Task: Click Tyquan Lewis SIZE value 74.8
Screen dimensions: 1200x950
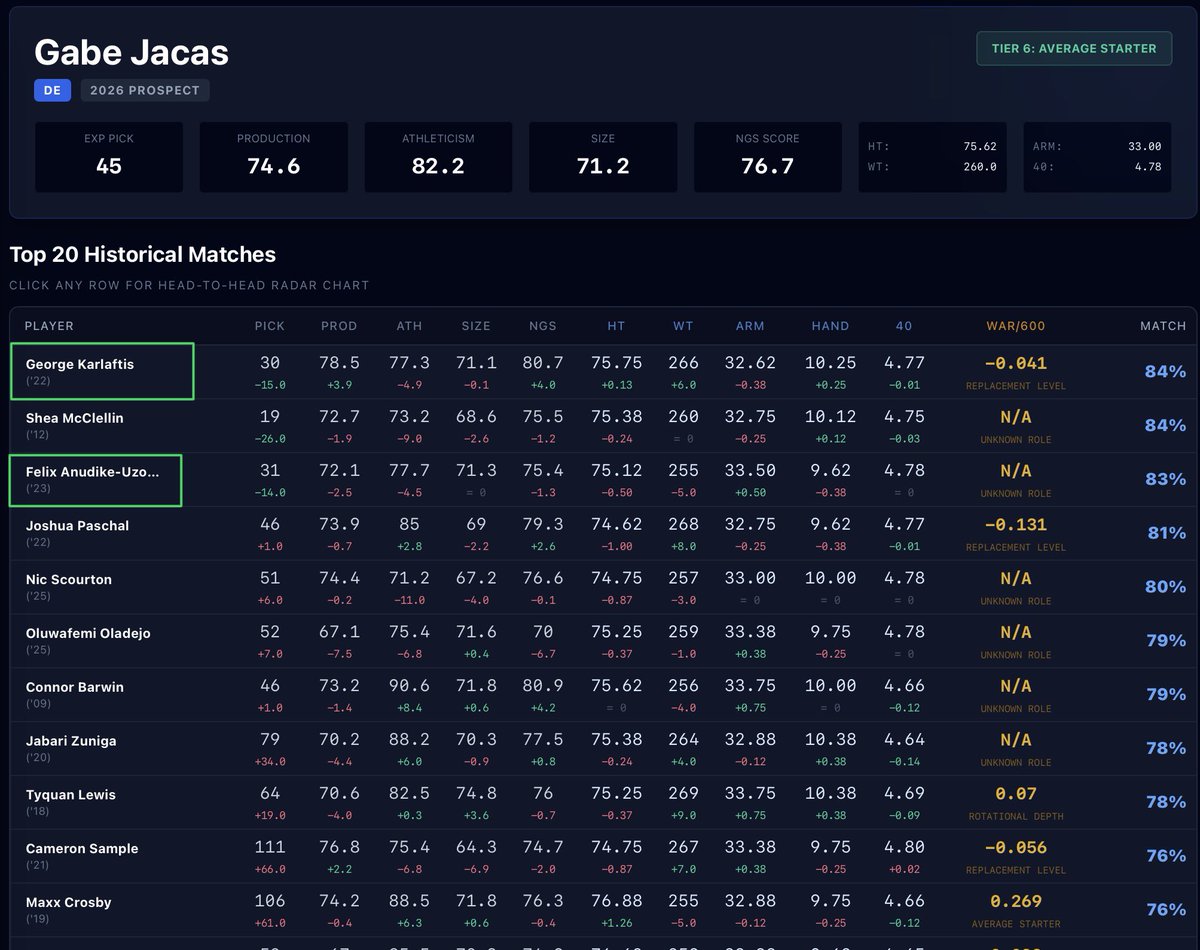Action: tap(476, 794)
